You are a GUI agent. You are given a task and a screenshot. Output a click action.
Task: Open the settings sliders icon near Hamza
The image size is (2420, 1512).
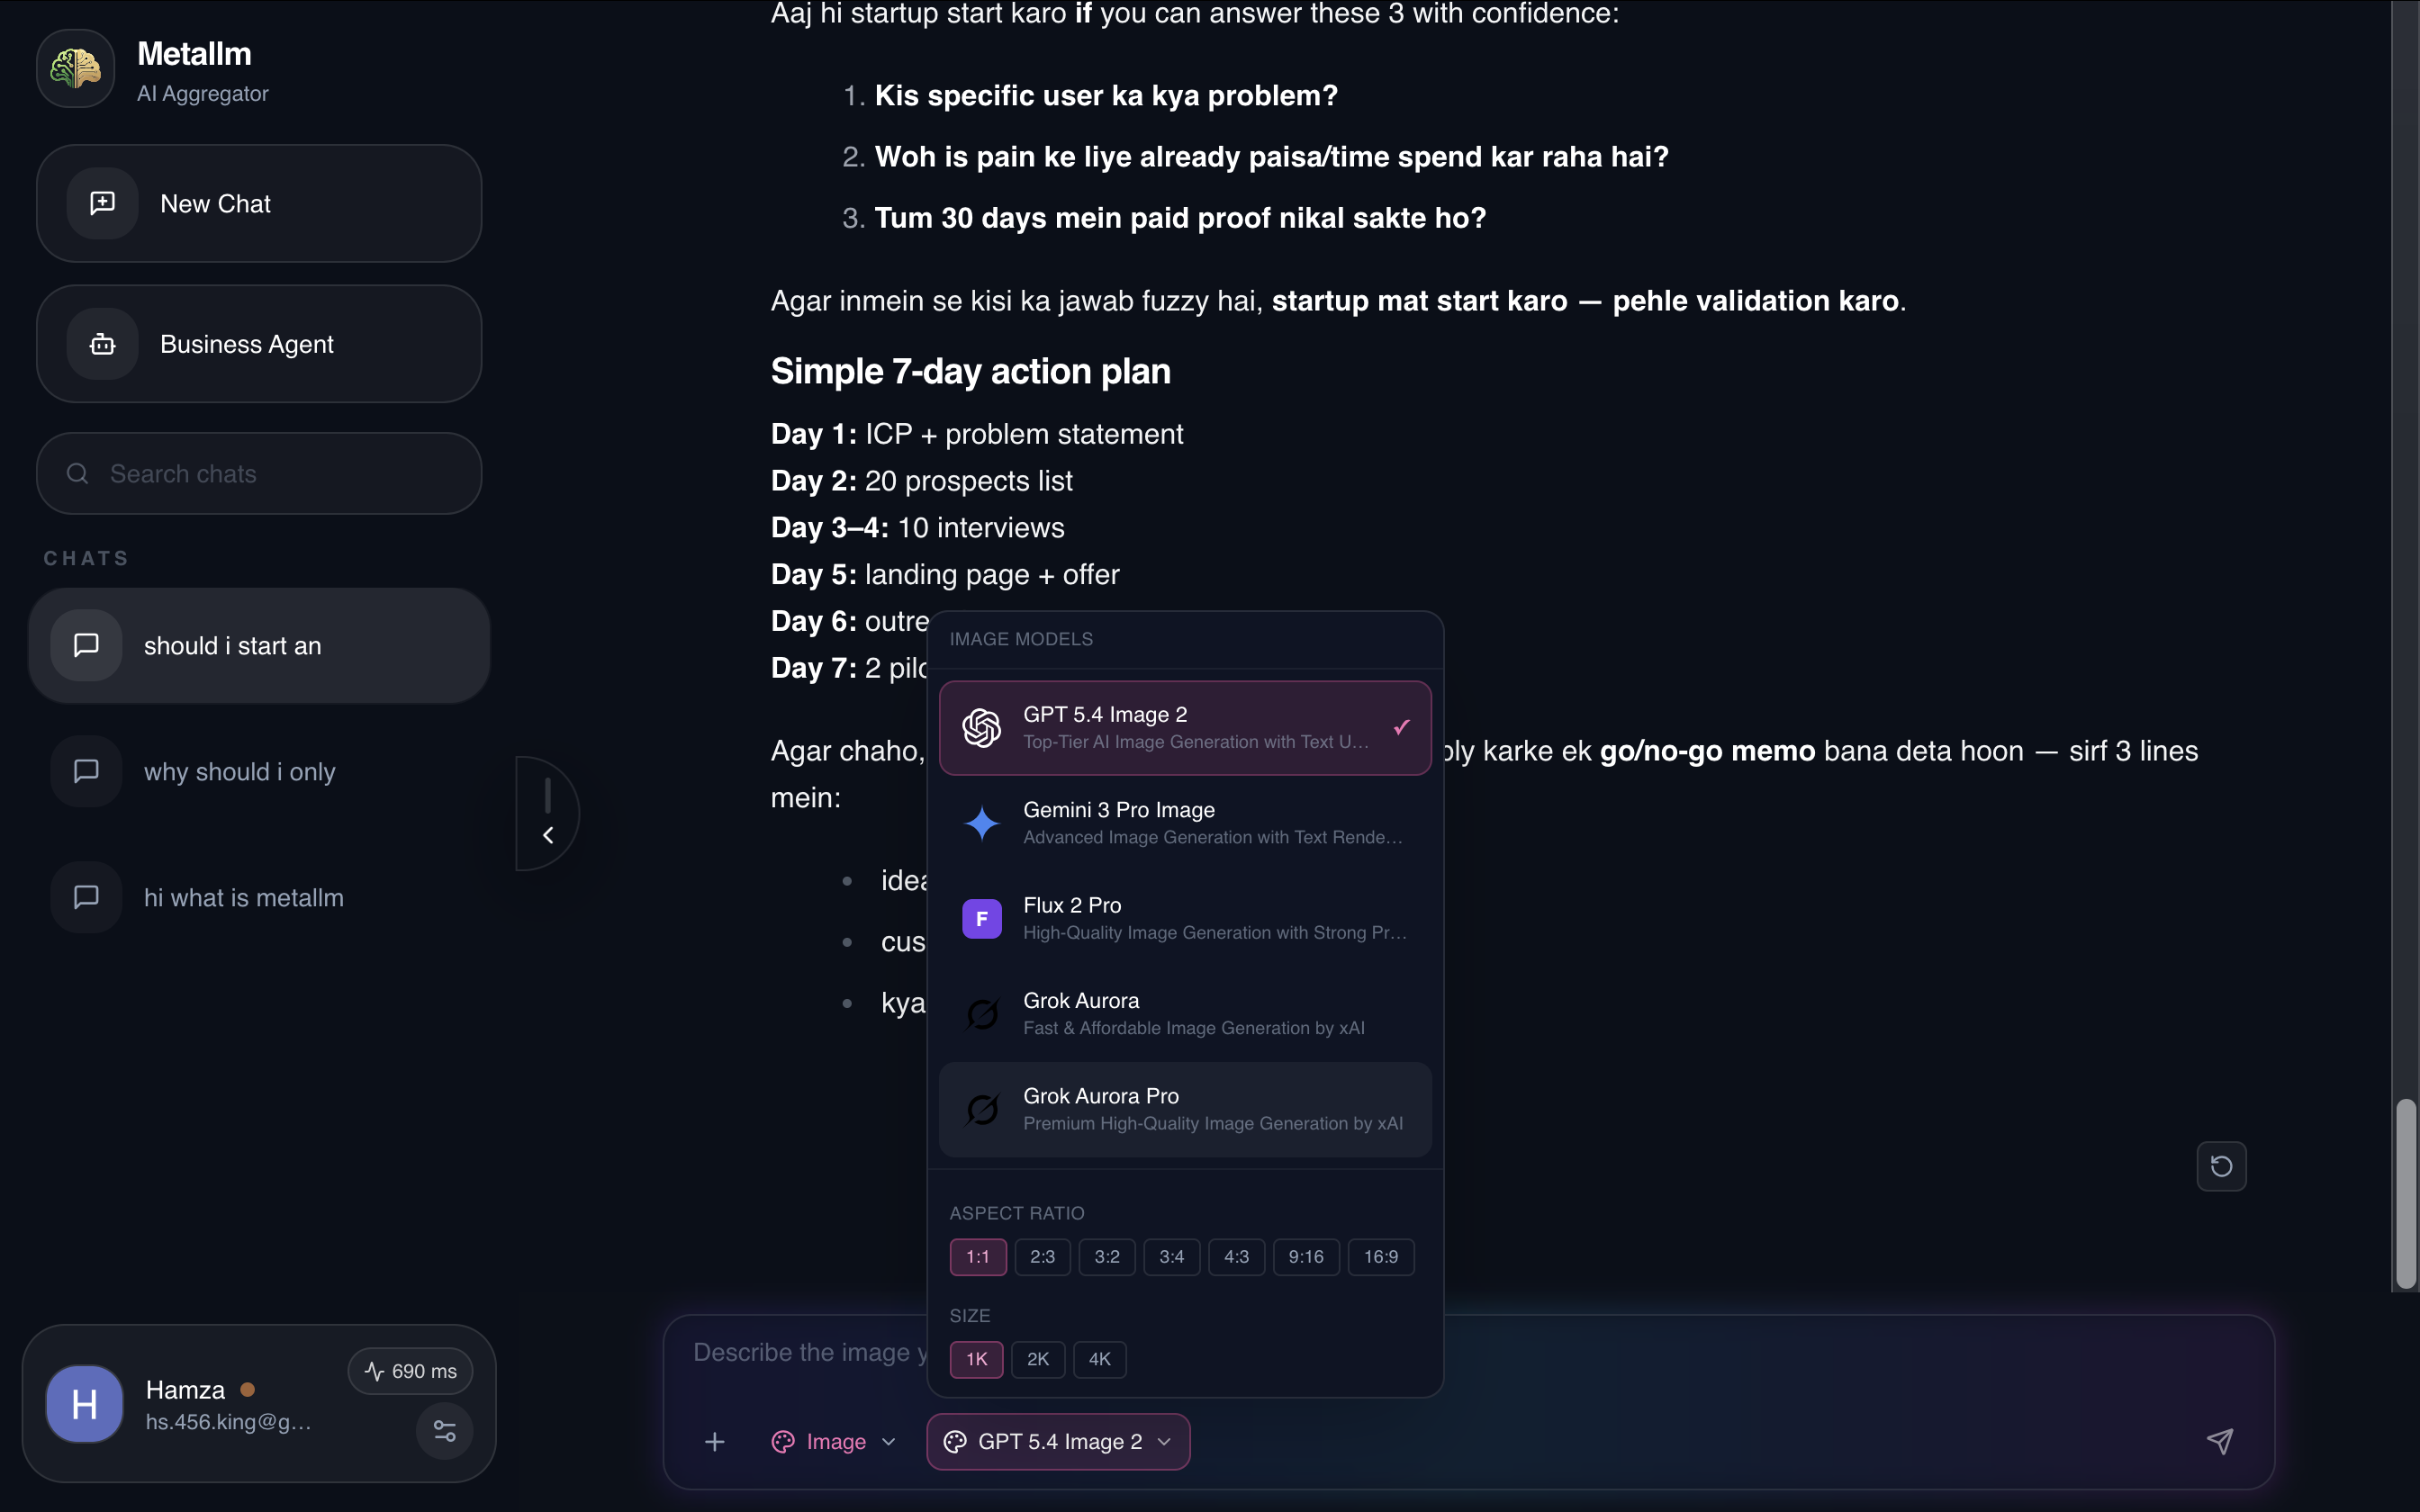tap(444, 1431)
